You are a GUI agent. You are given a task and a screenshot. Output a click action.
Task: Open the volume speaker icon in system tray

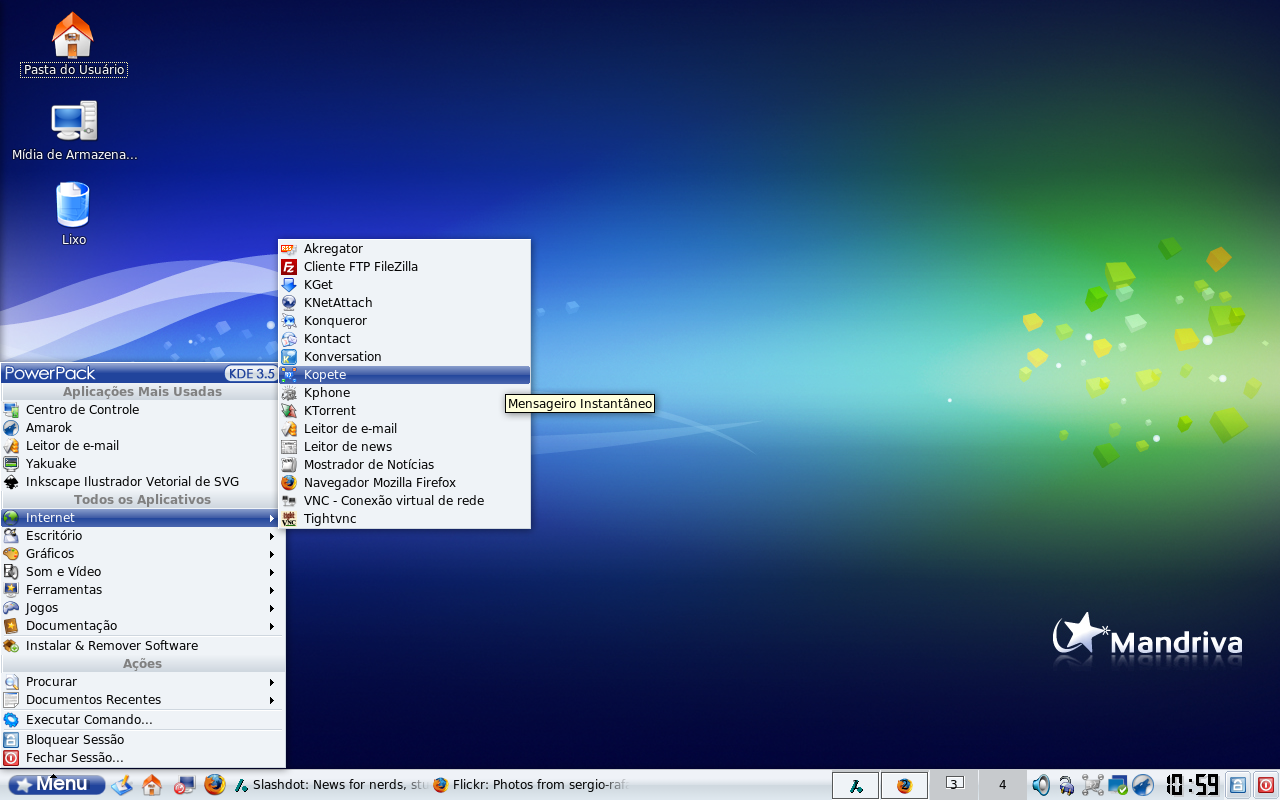[1041, 785]
